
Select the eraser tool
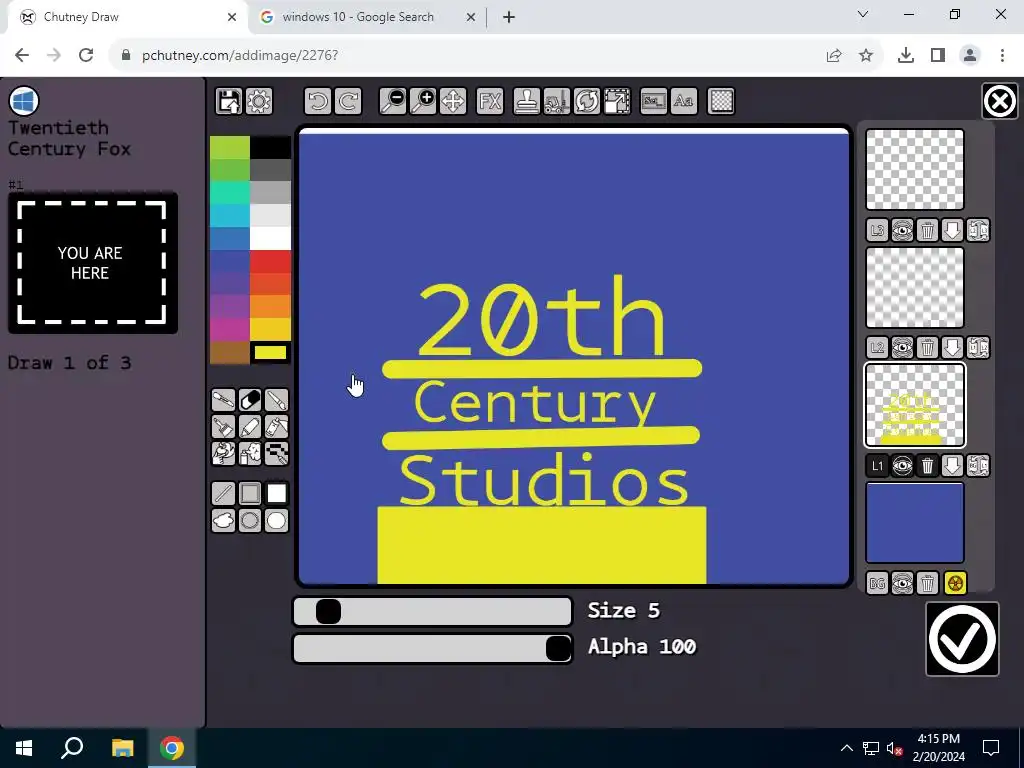tap(250, 400)
